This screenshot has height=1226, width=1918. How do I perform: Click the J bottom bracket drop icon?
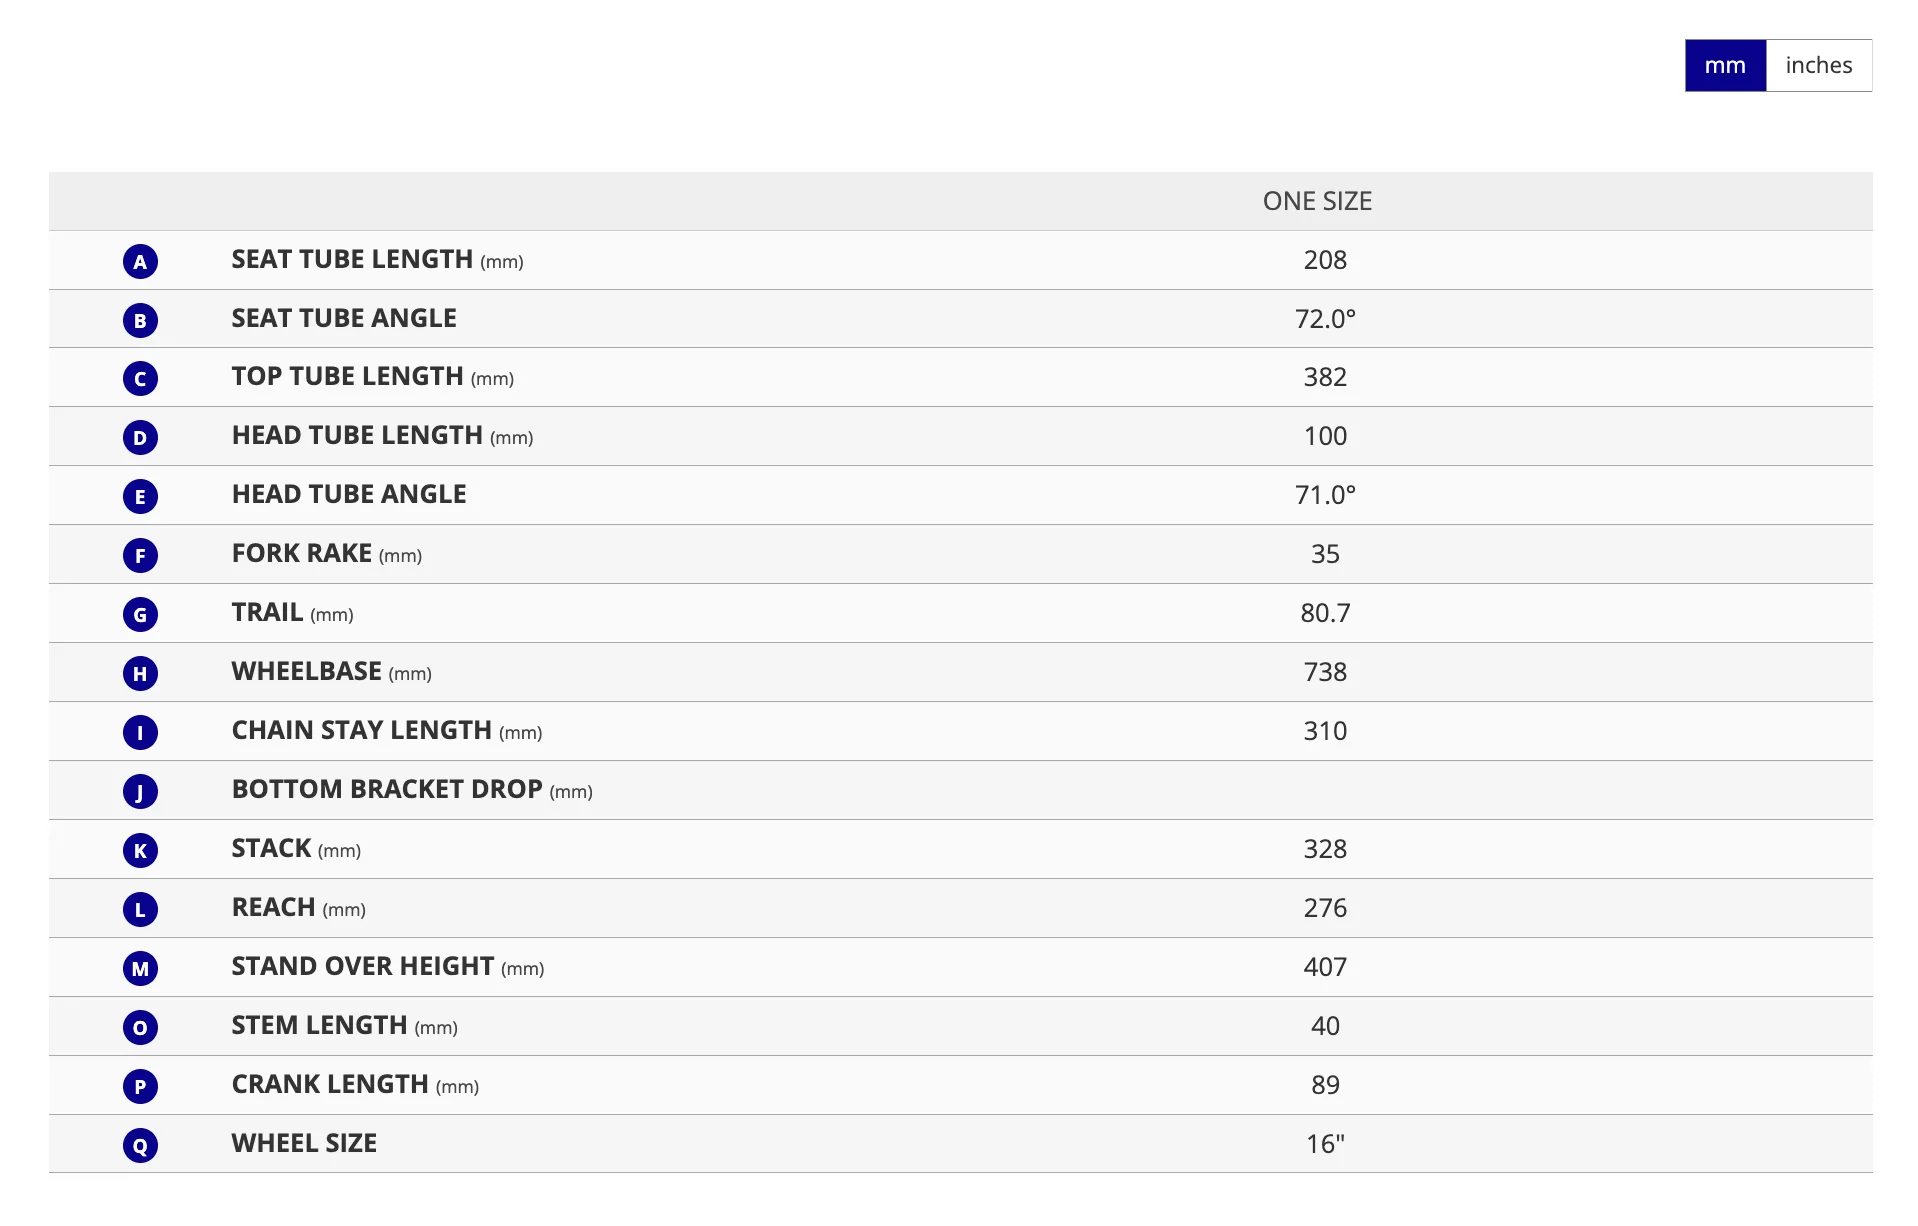[140, 792]
